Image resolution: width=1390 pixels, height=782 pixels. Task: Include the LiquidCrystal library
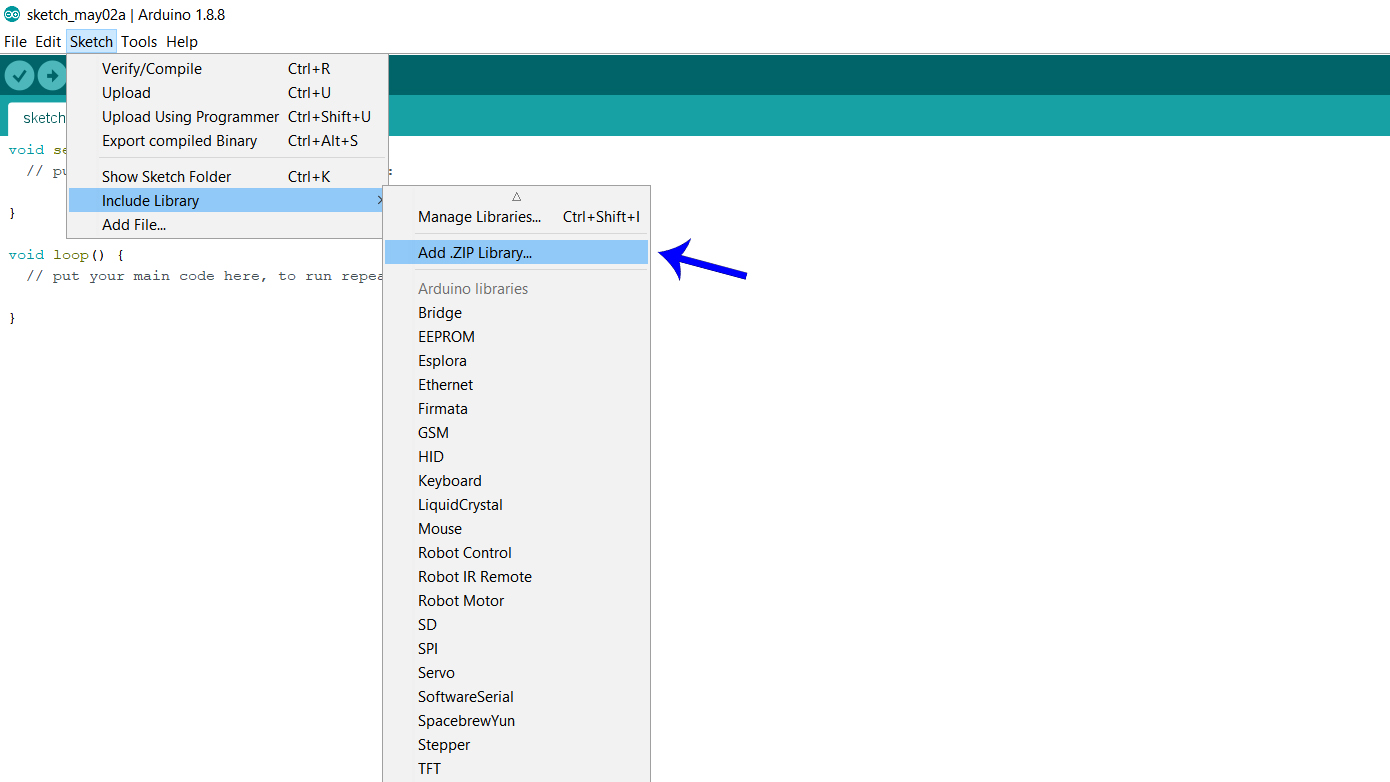460,505
